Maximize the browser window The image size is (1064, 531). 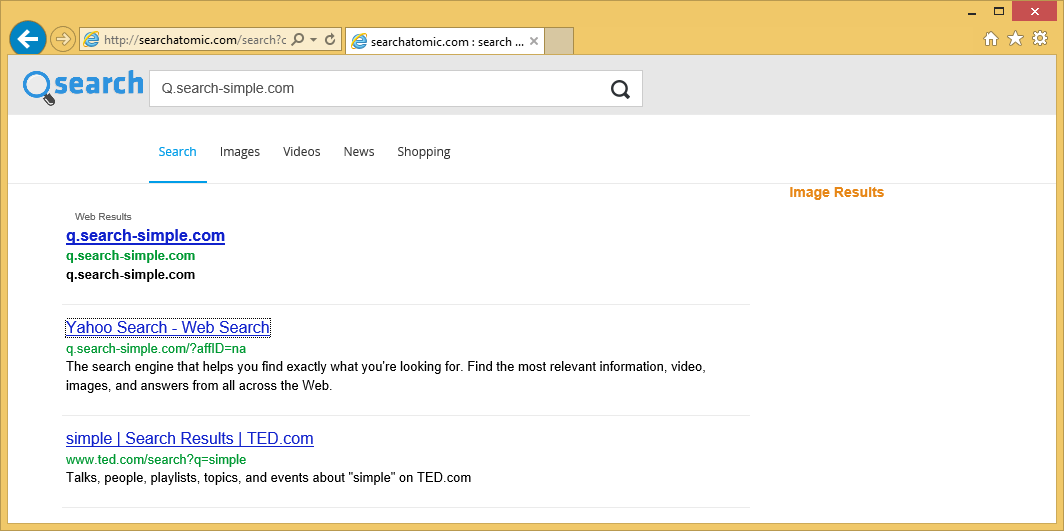coord(999,12)
